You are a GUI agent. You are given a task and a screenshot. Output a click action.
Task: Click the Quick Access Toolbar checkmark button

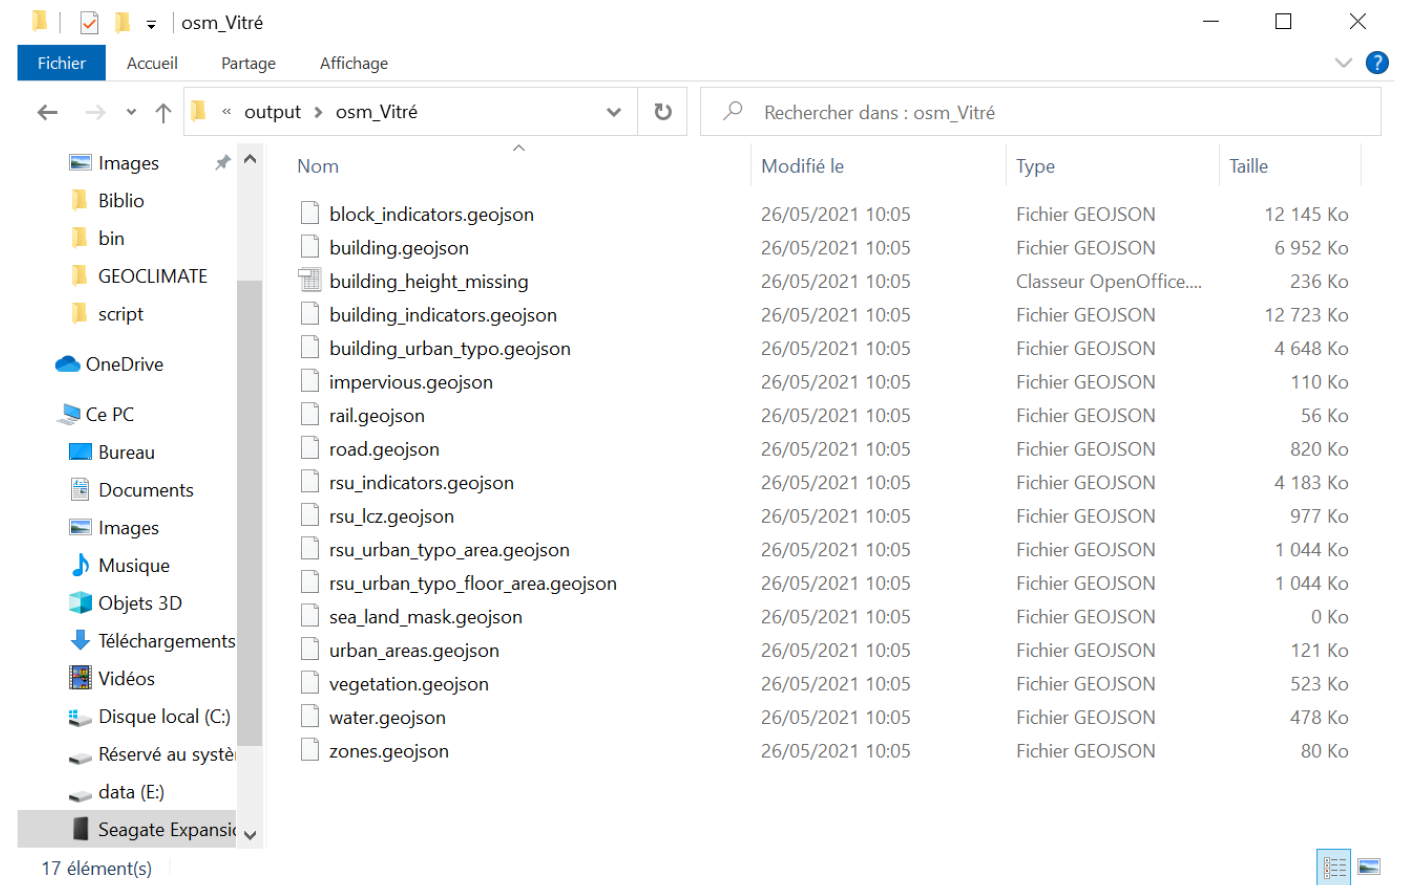(88, 21)
